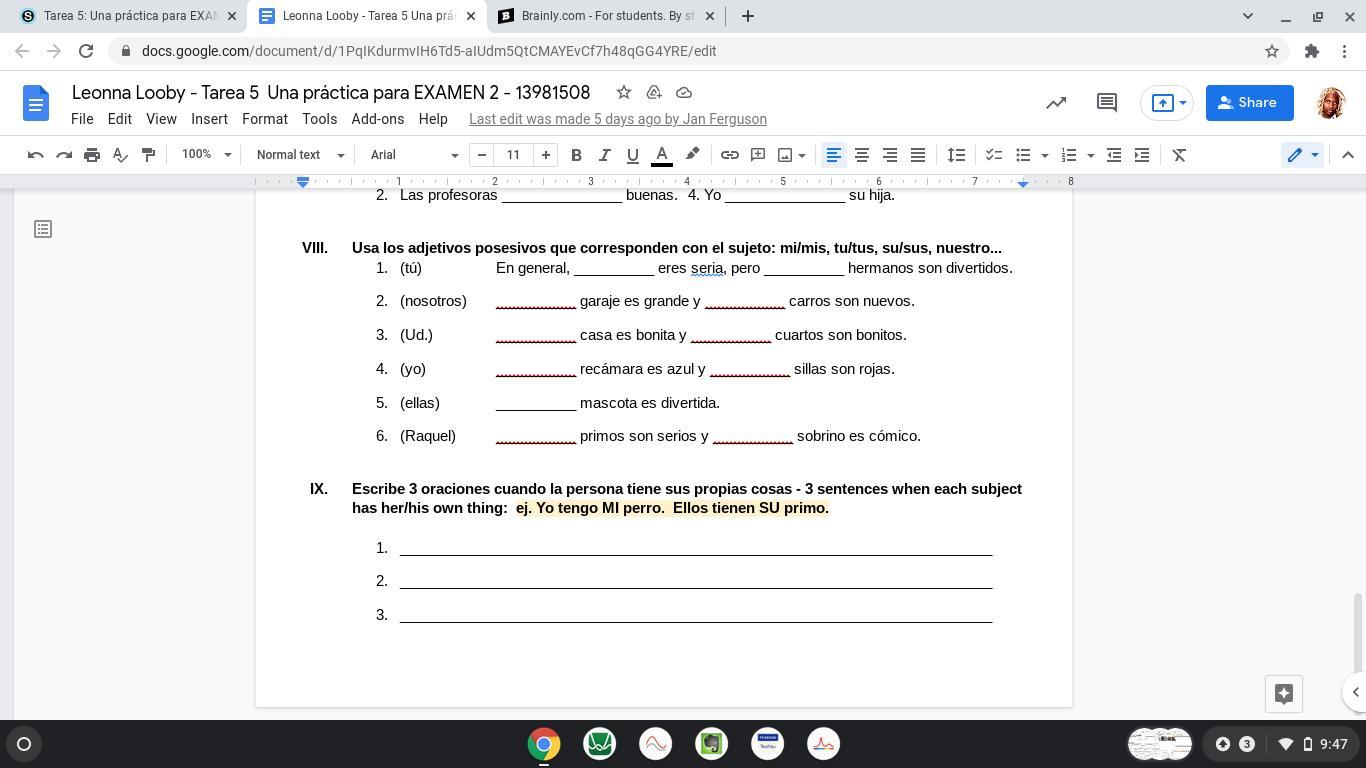Toggle Underline formatting
Viewport: 1366px width, 768px height.
(632, 155)
